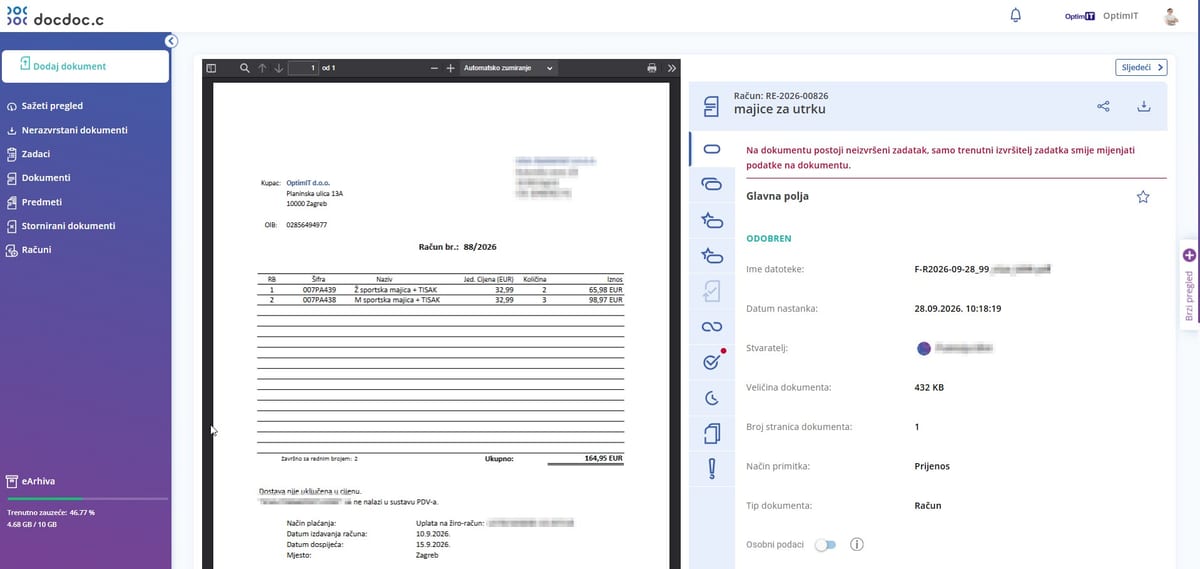Click the row M sportska majica + TISAK

pyautogui.click(x=440, y=299)
